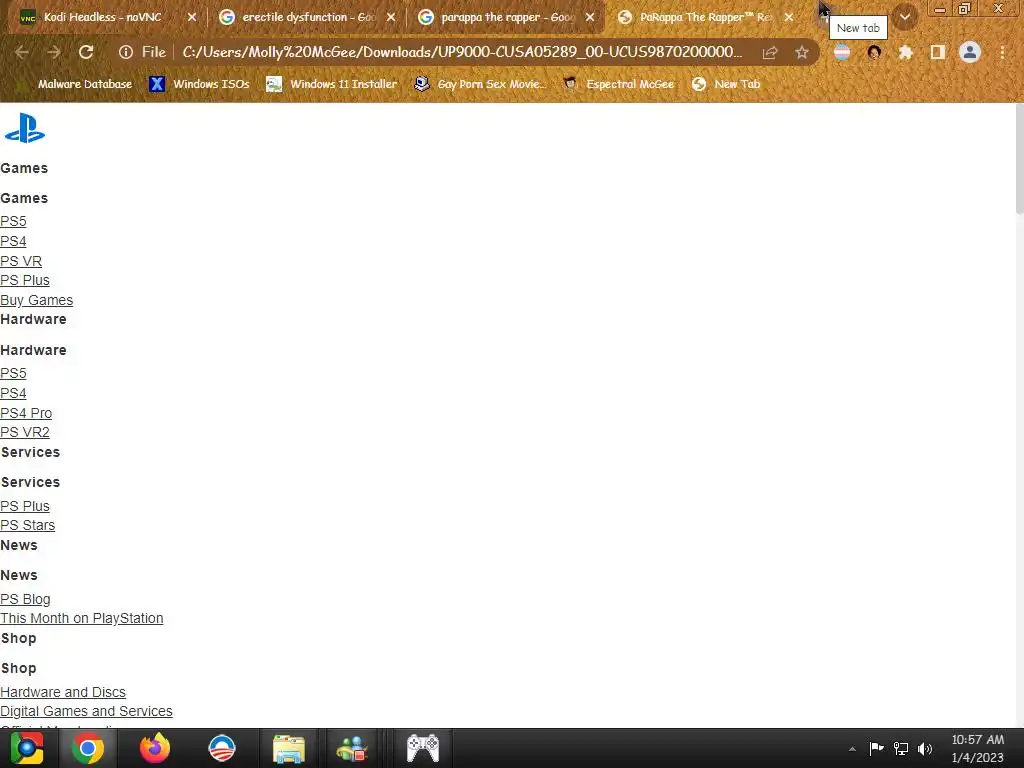
Task: Click the Chrome taskbar icon
Action: point(88,748)
